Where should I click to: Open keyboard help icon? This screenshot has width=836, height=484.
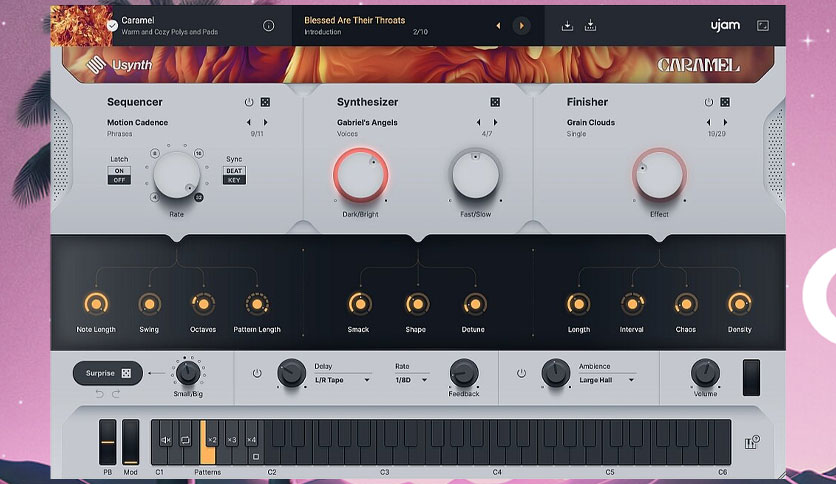752,442
